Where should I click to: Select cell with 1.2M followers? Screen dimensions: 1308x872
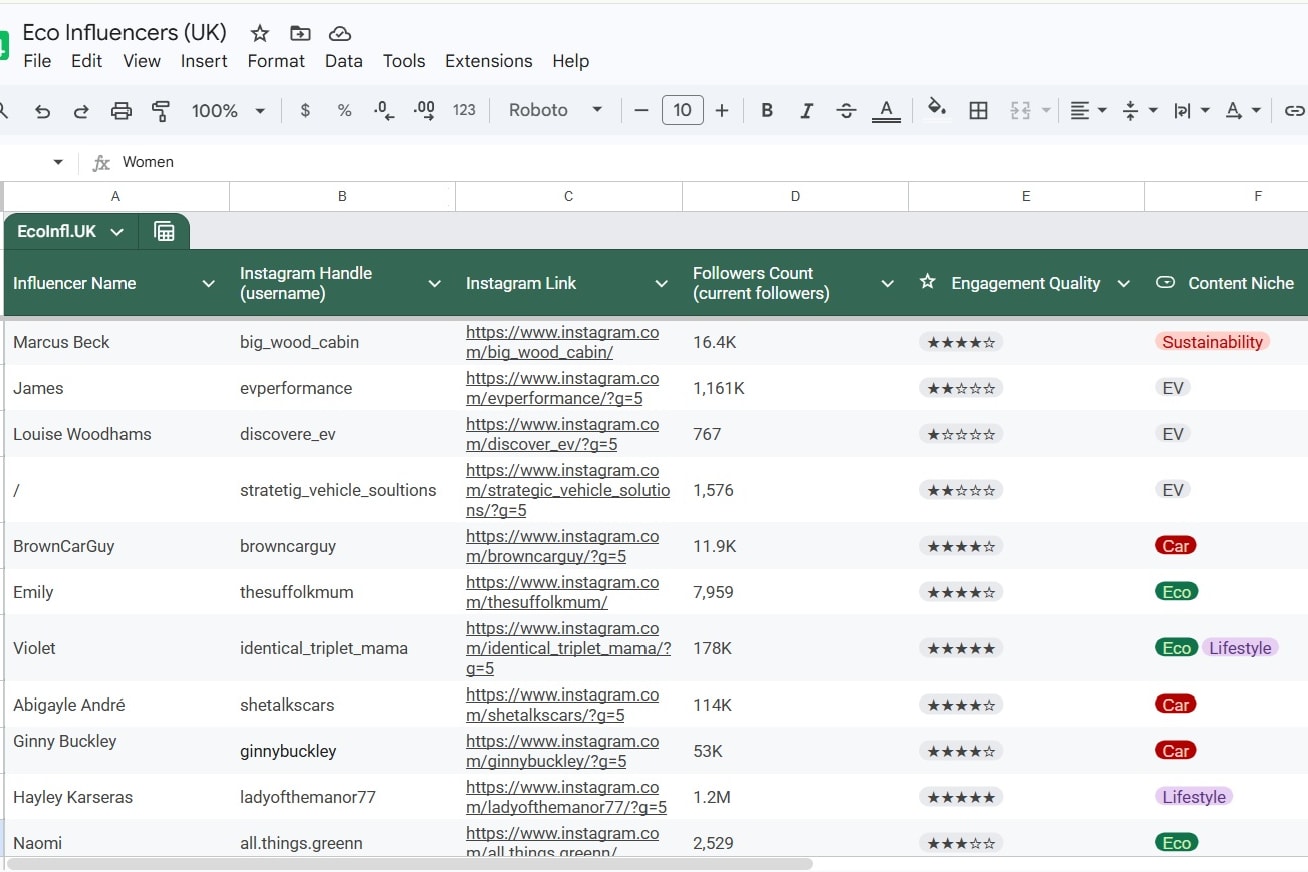pyautogui.click(x=795, y=797)
